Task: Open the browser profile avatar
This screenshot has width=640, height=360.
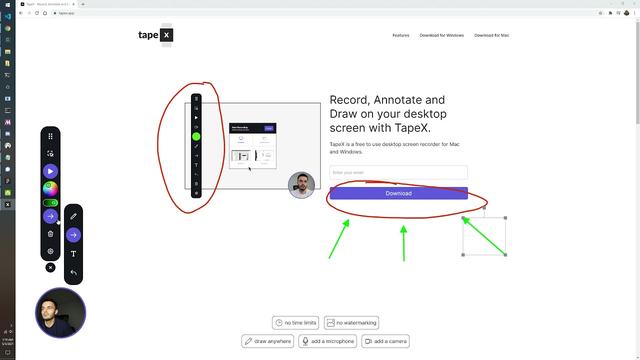Action: pos(627,13)
